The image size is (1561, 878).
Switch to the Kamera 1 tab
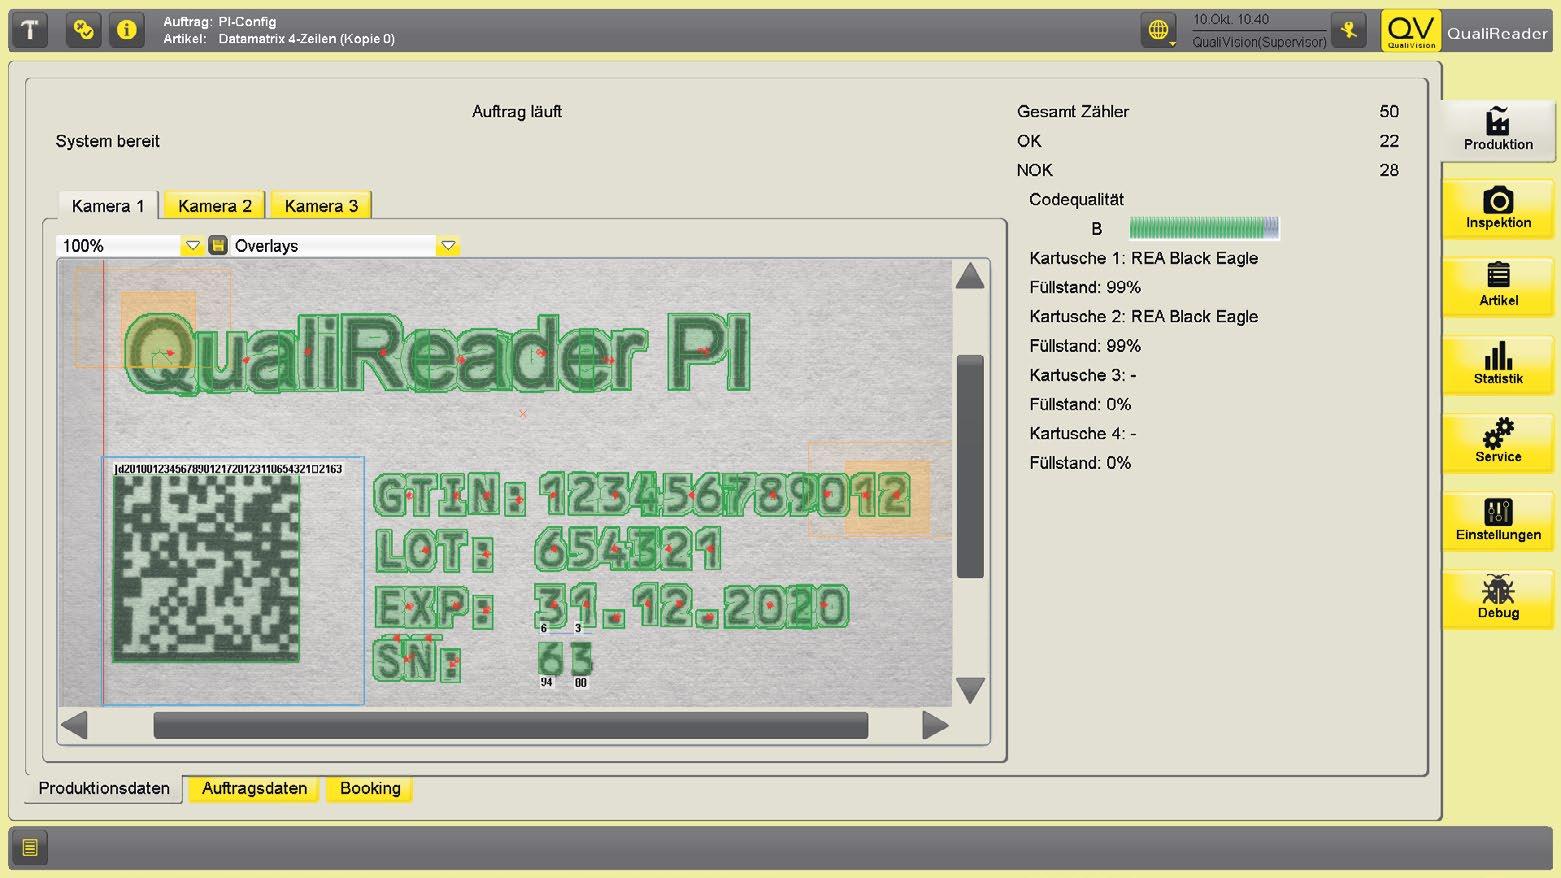(108, 206)
